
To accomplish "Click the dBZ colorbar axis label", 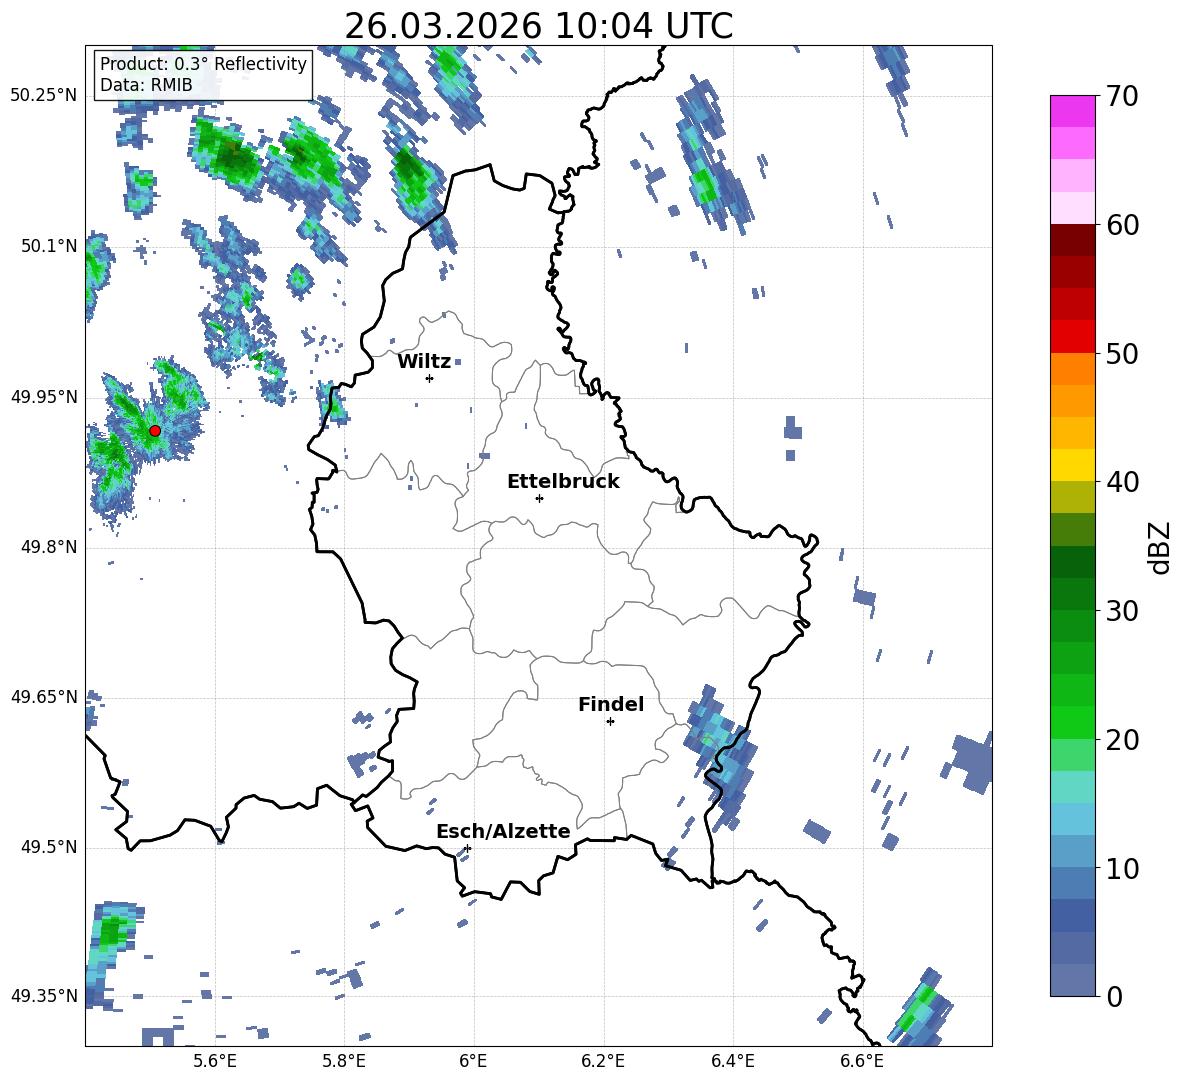I will pyautogui.click(x=1159, y=548).
